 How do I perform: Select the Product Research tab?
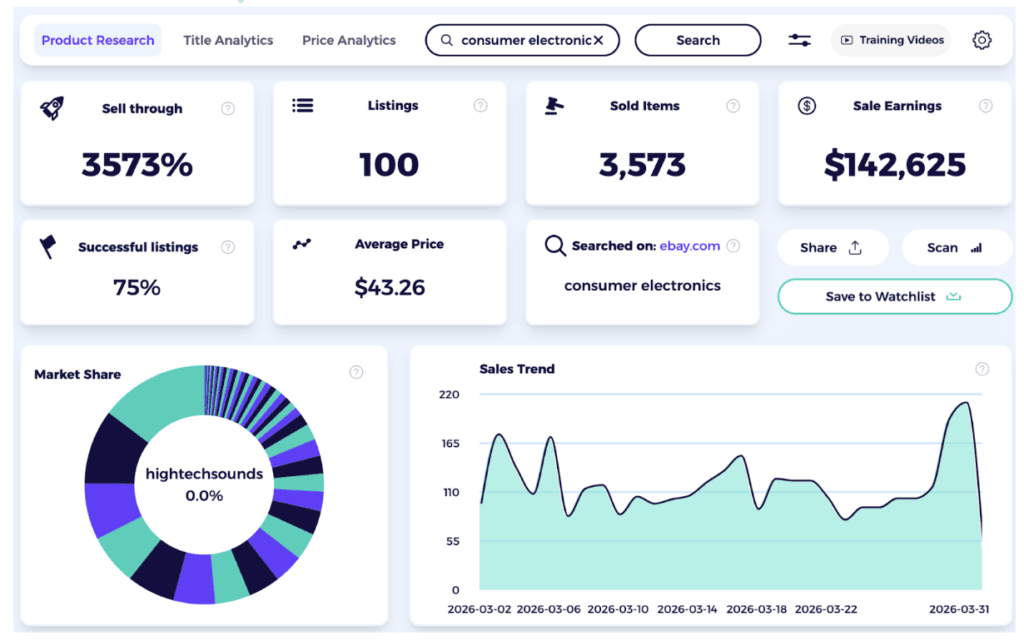(x=98, y=40)
